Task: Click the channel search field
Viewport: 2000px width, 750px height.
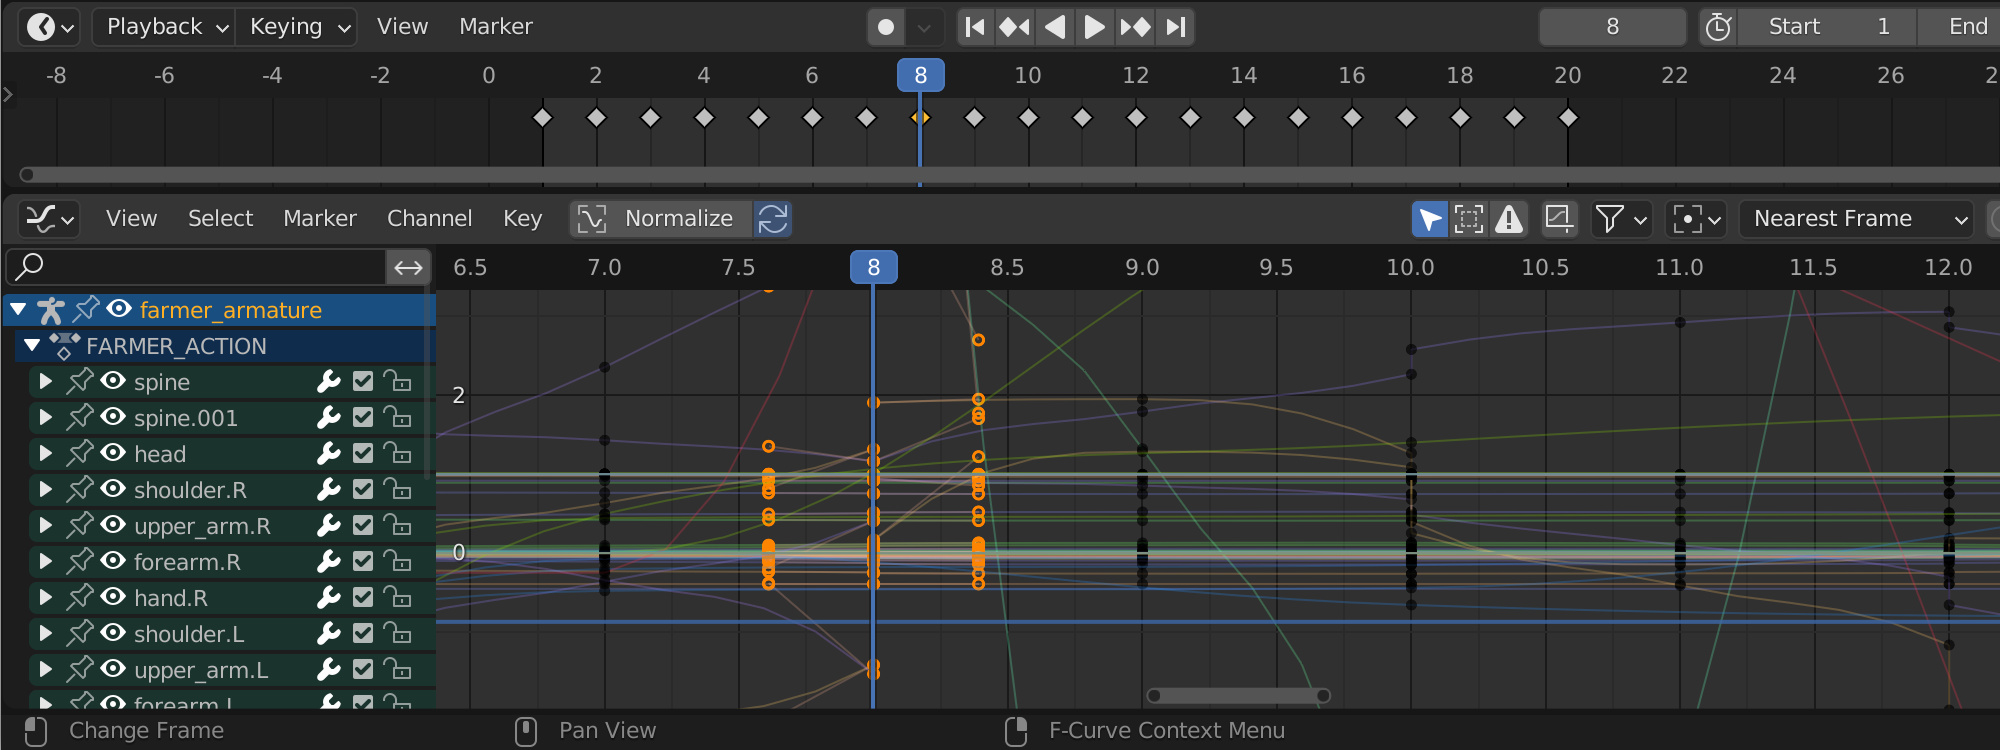Action: point(196,267)
